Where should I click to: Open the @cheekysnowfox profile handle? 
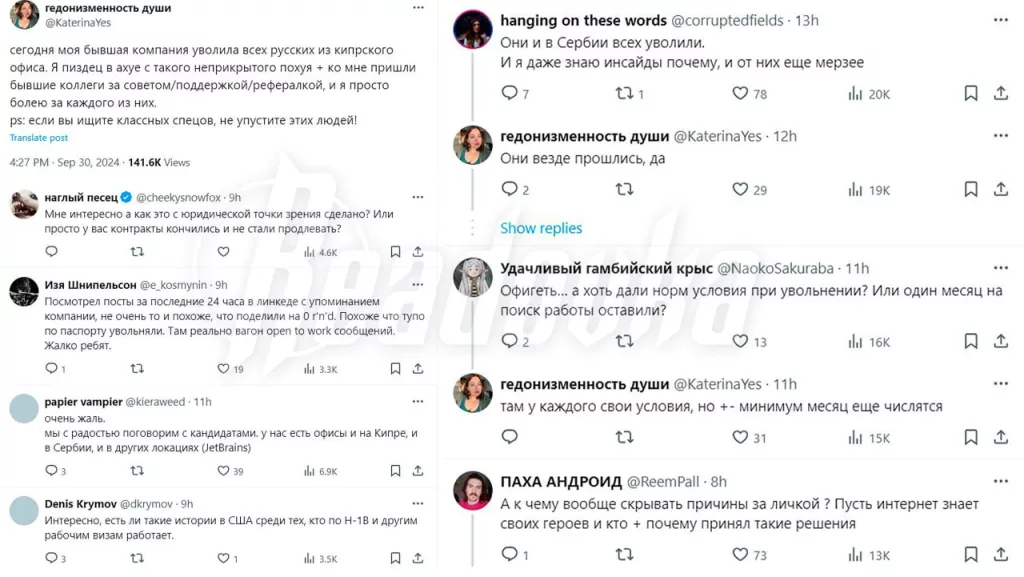coord(180,198)
